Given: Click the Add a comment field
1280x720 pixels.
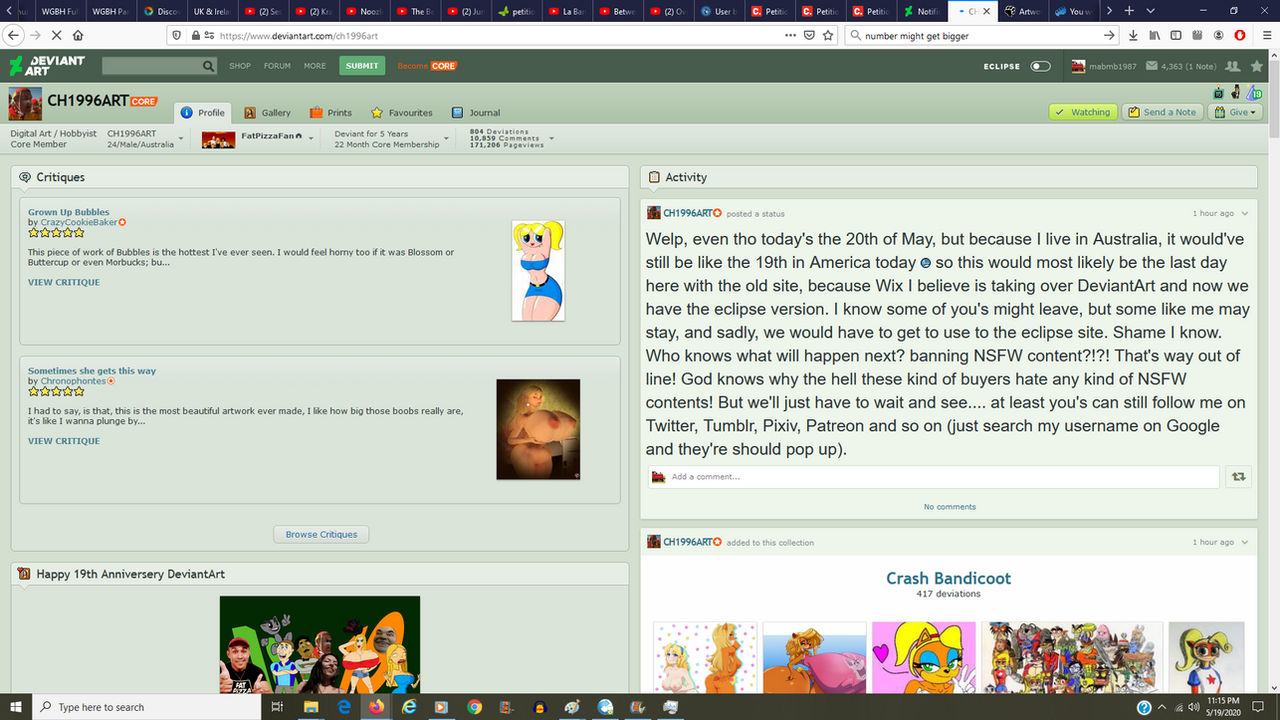Looking at the screenshot, I should pyautogui.click(x=934, y=477).
